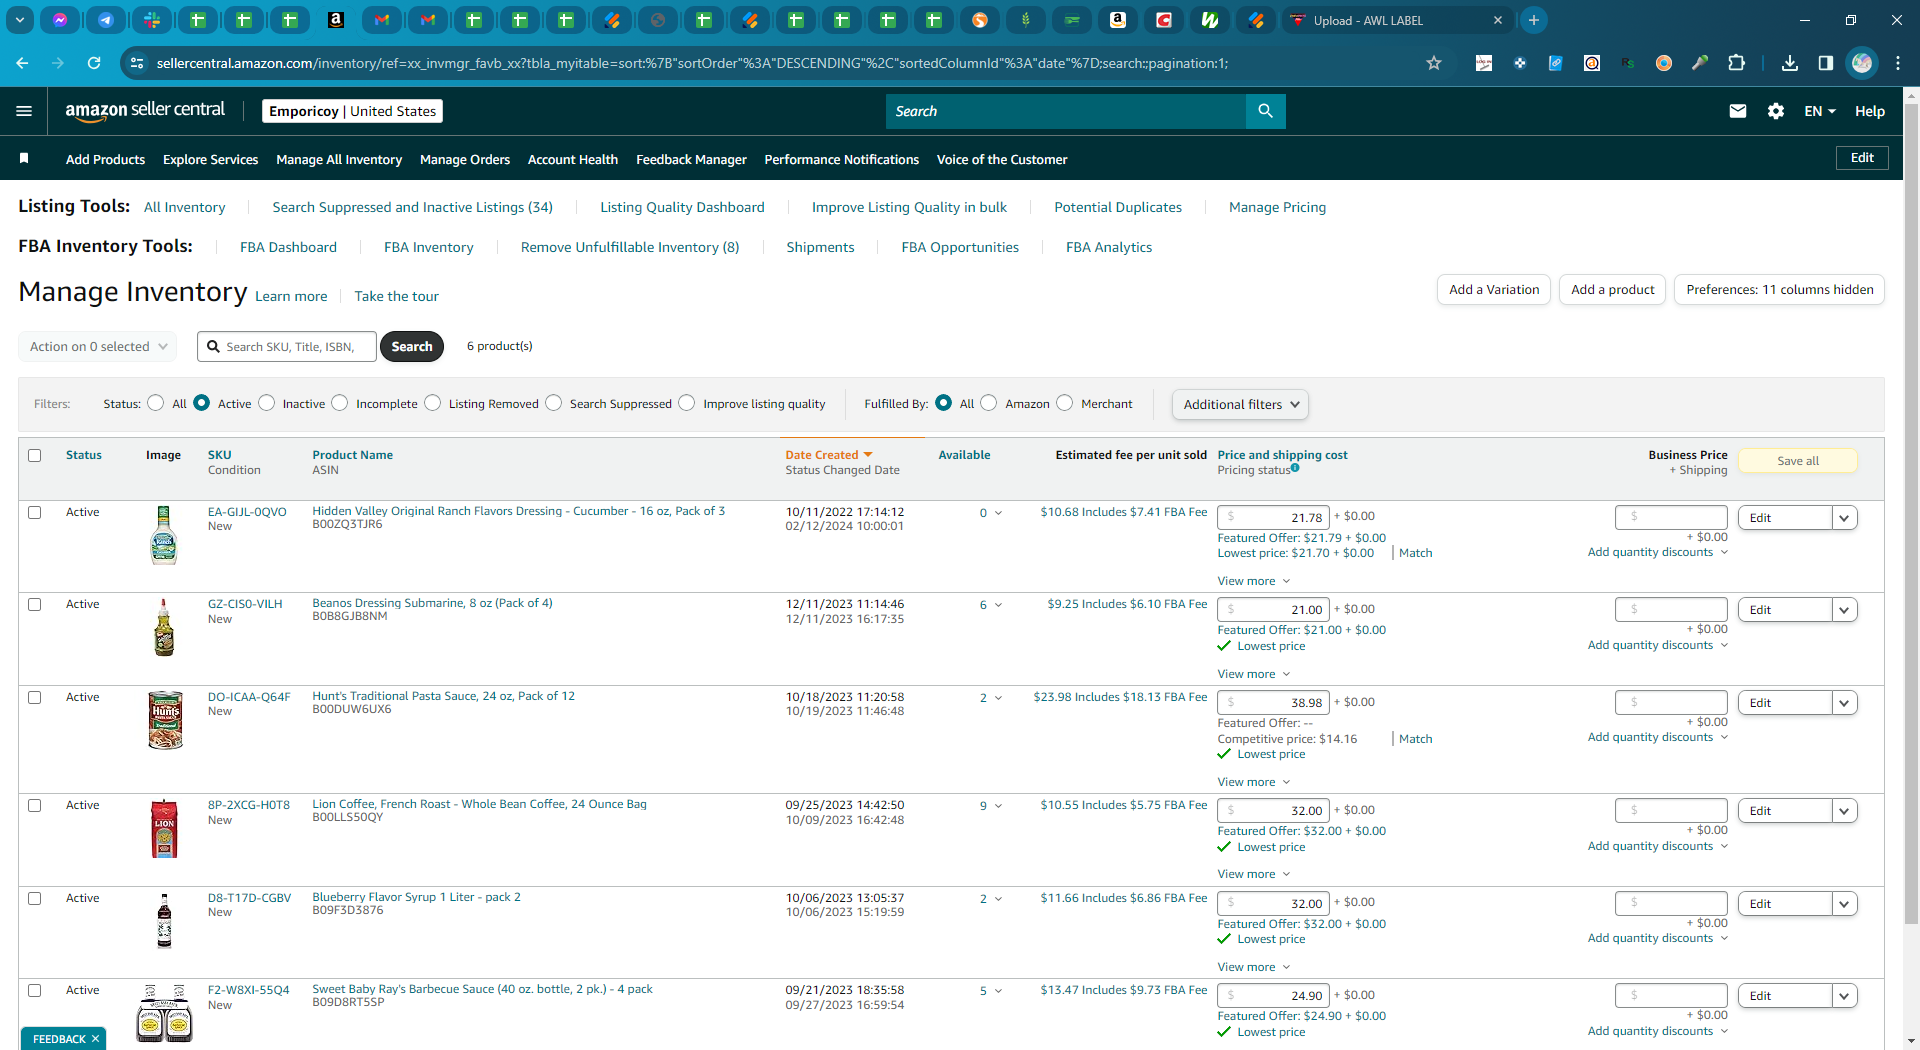1920x1050 pixels.
Task: Open Edit dropdown arrow for Beanos Dressing row
Action: tap(1845, 610)
